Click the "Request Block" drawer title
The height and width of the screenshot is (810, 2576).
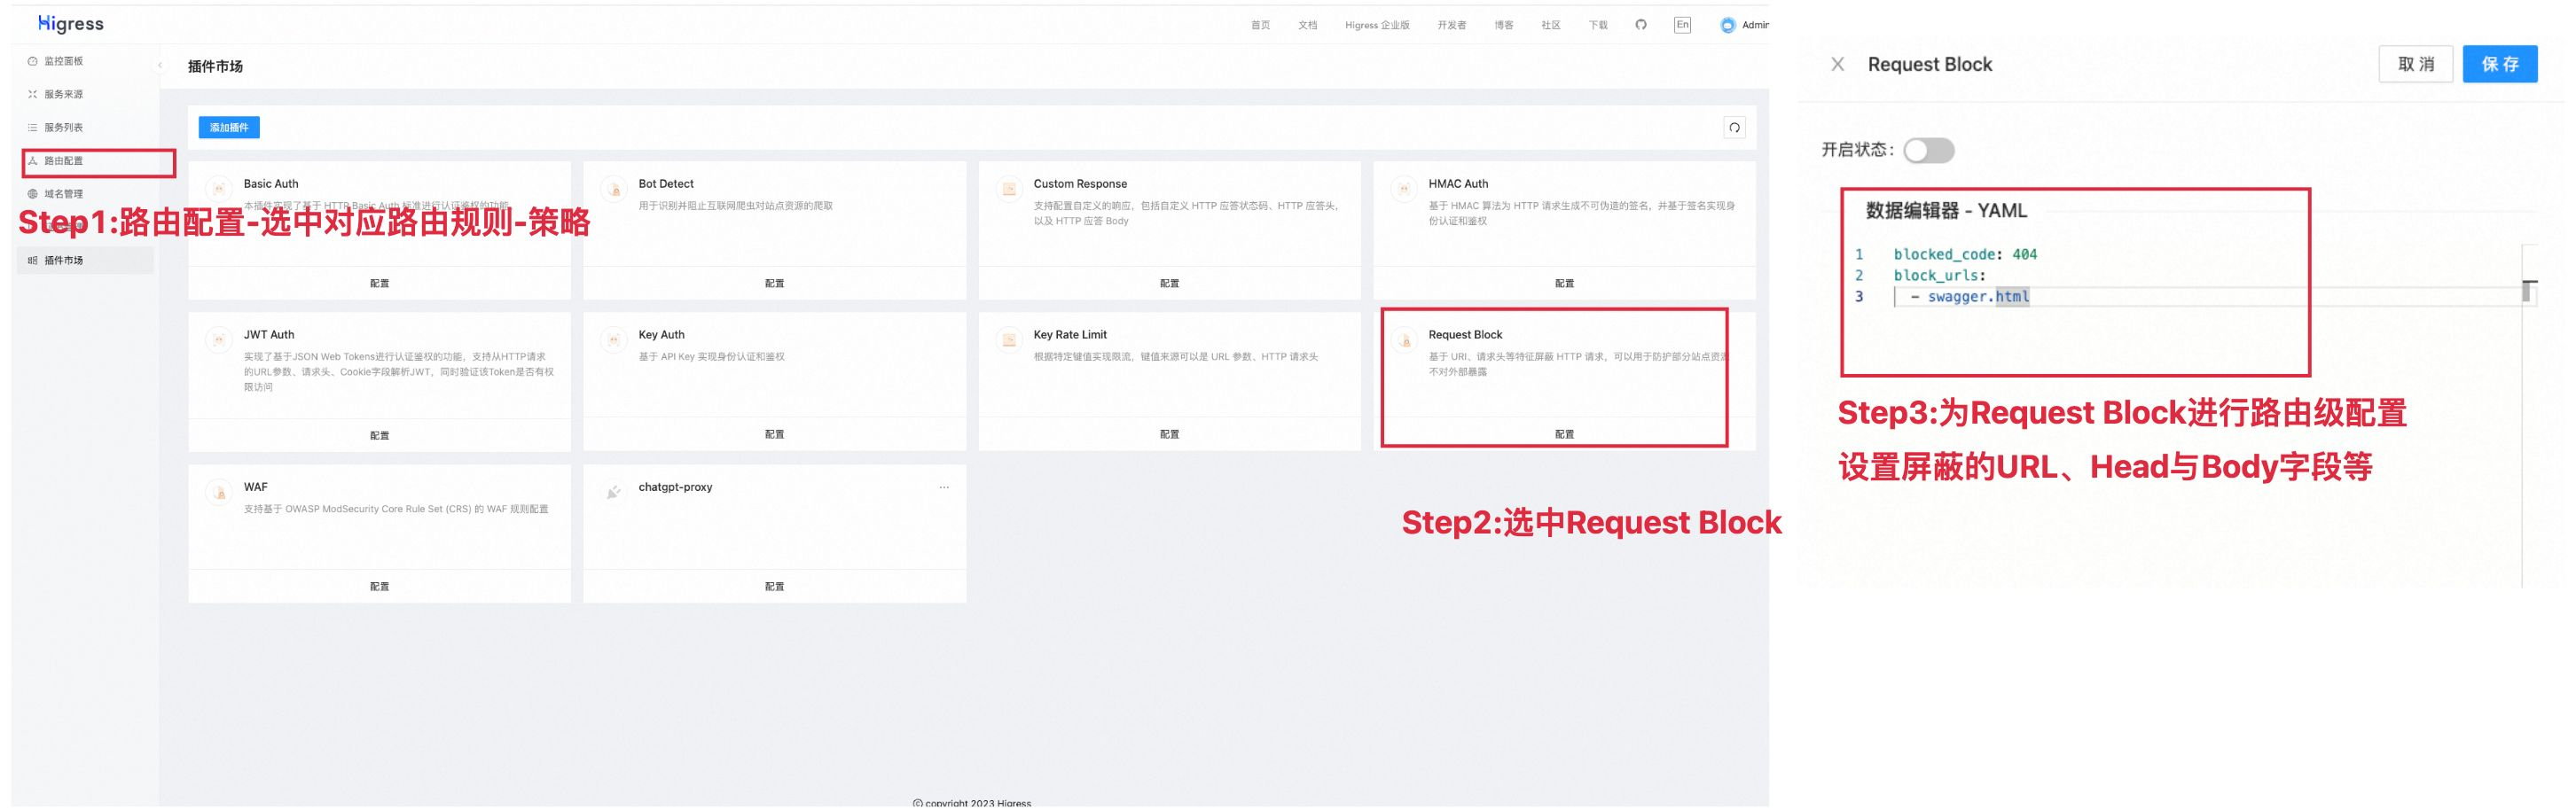(1930, 64)
